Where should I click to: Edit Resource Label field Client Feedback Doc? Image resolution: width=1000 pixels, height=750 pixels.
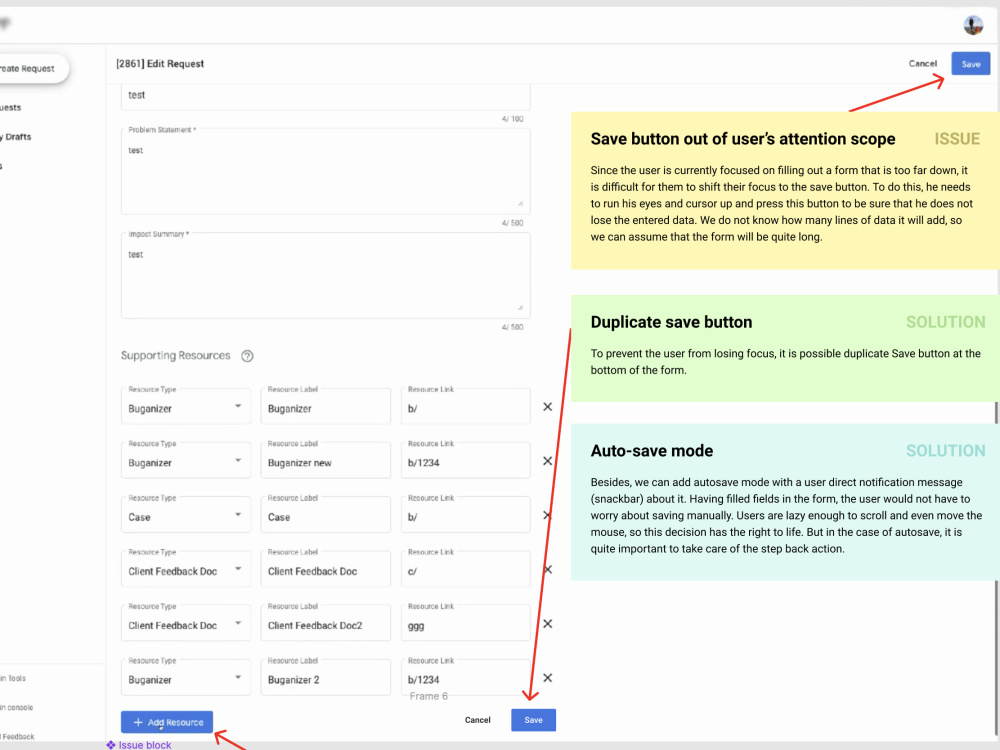[x=326, y=569]
